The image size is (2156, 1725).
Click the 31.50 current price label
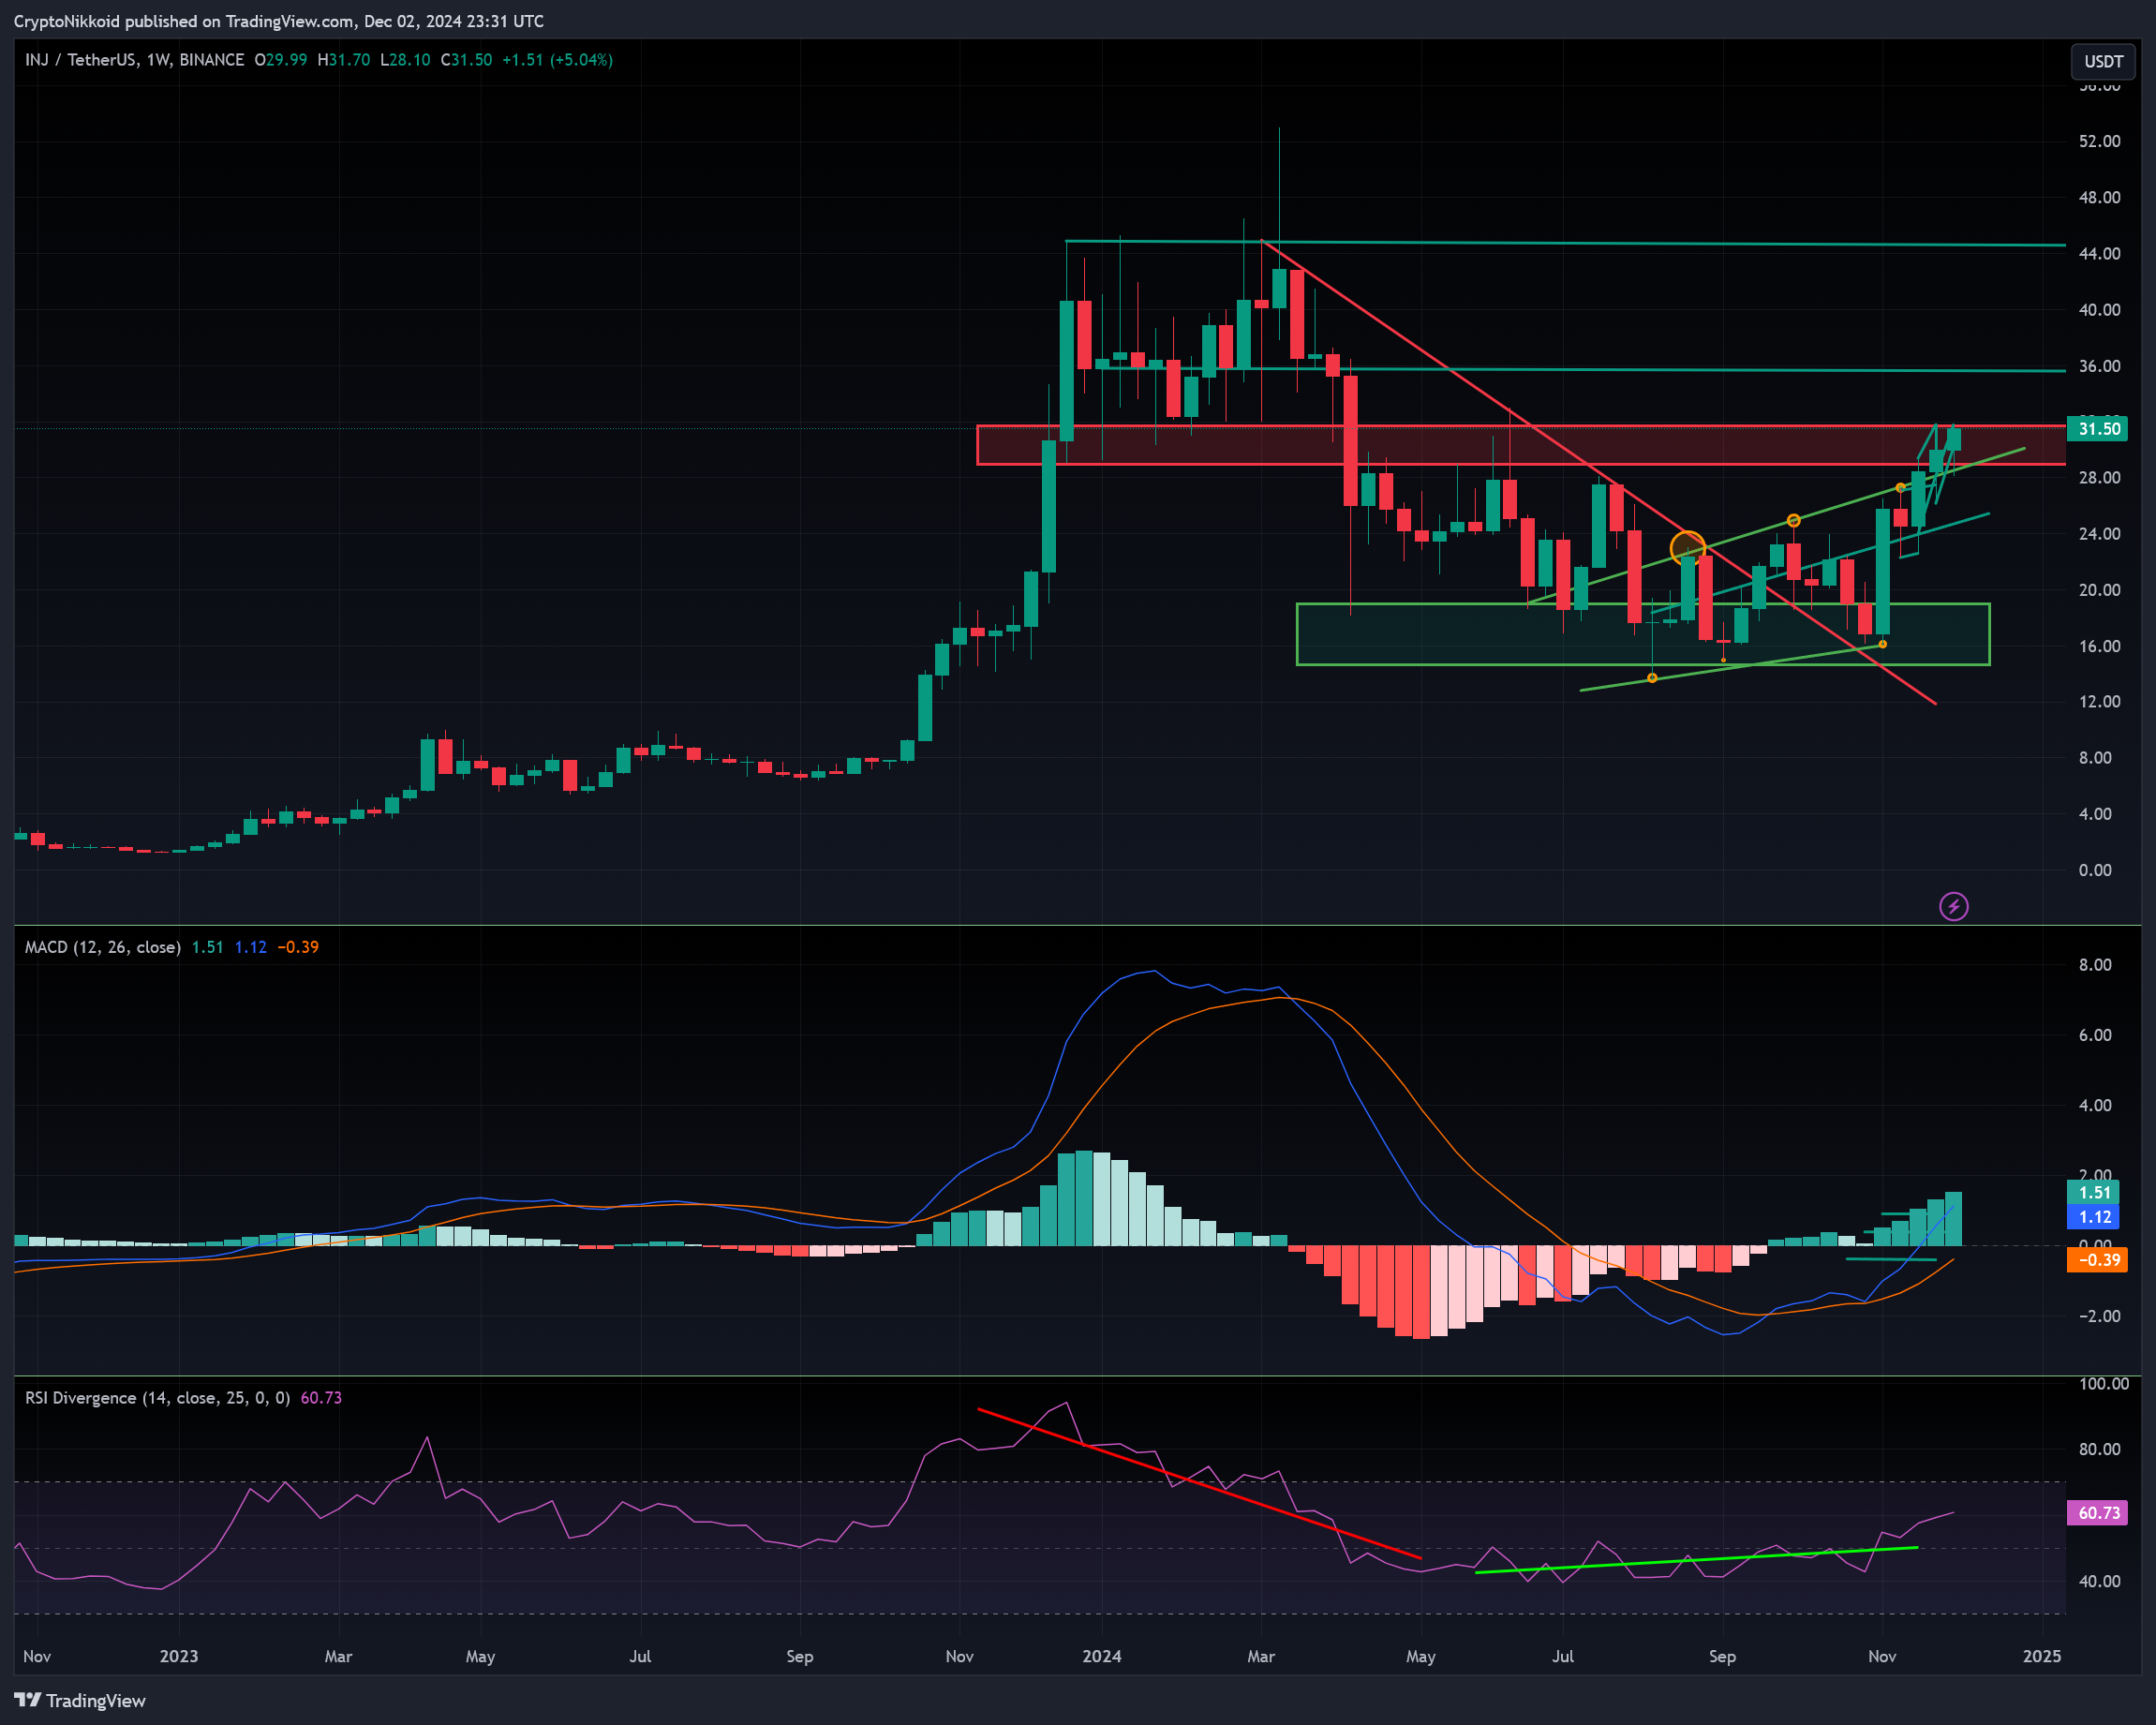[x=2097, y=429]
